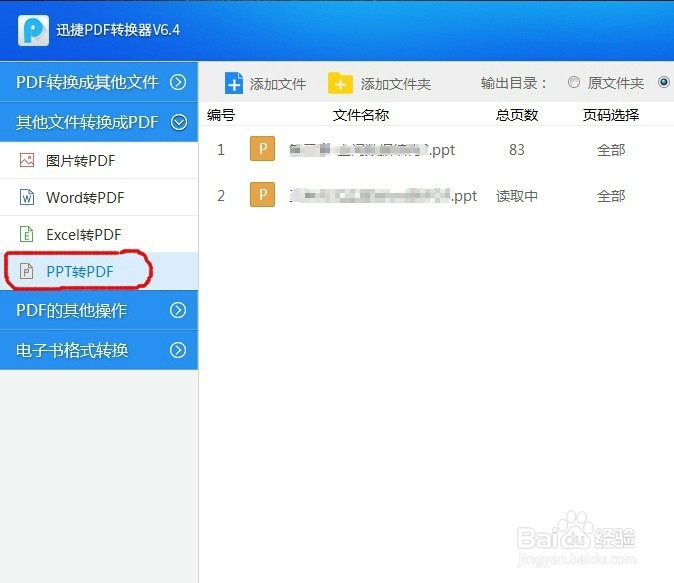This screenshot has width=674, height=583.
Task: Click the PPT转PDF slide icon
Action: point(27,271)
